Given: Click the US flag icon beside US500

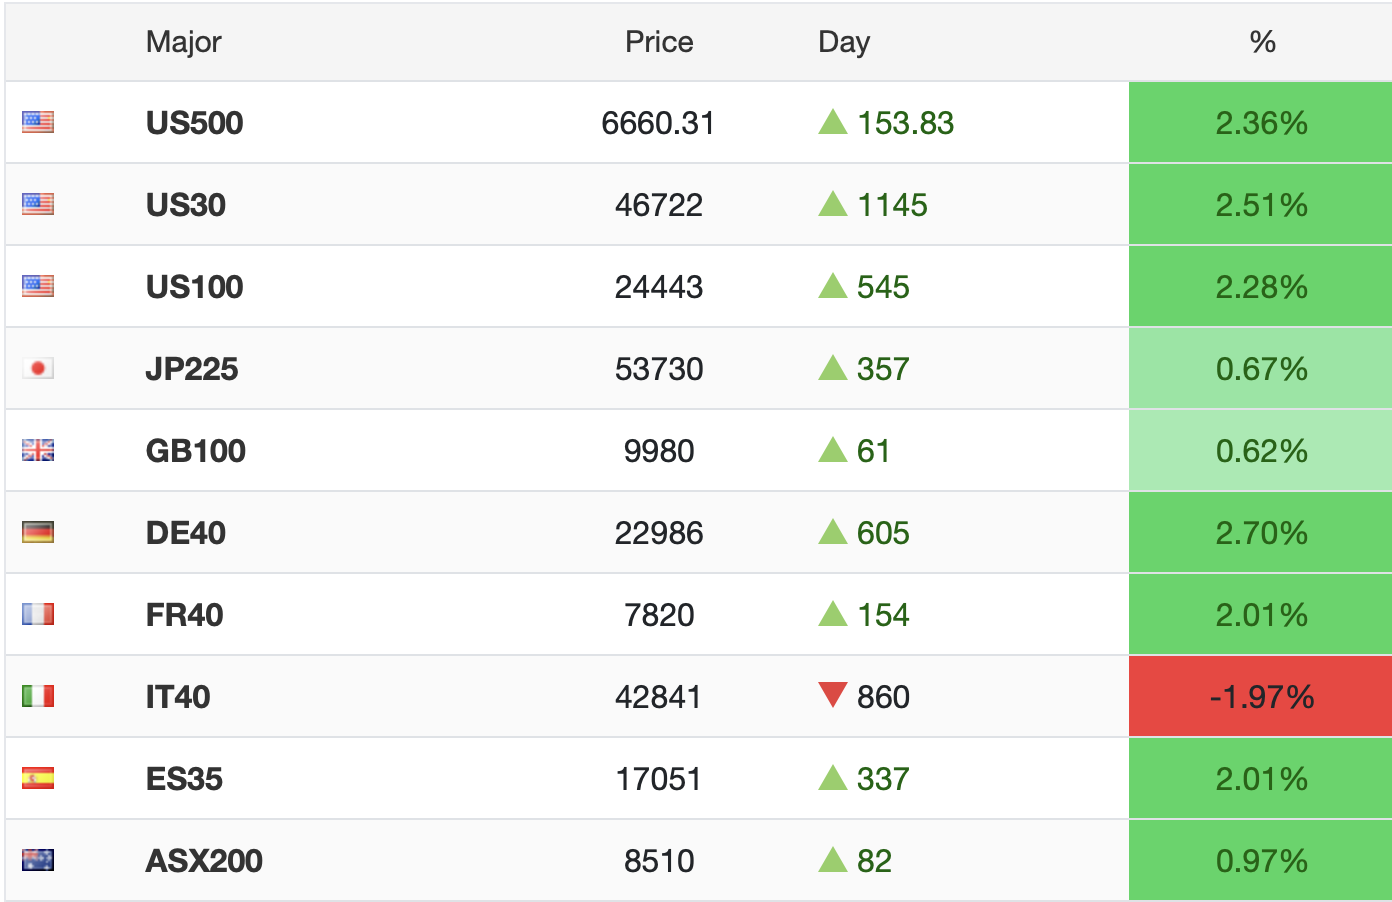Looking at the screenshot, I should point(38,123).
